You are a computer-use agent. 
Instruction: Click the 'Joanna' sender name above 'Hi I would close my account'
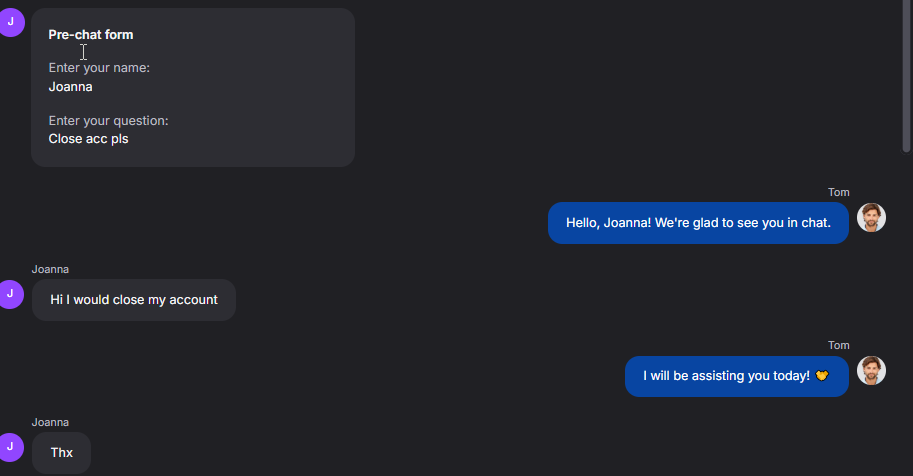click(x=50, y=269)
